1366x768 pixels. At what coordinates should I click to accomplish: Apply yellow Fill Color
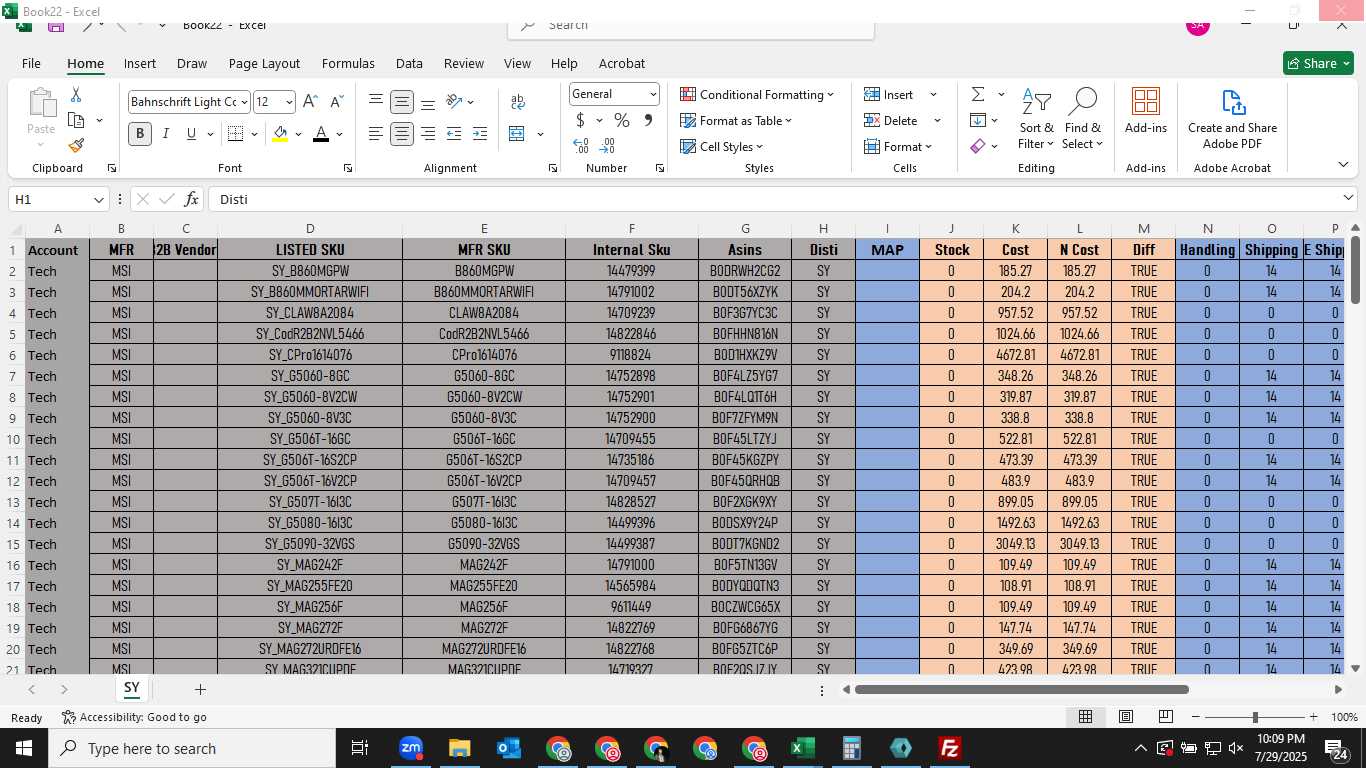coord(280,134)
